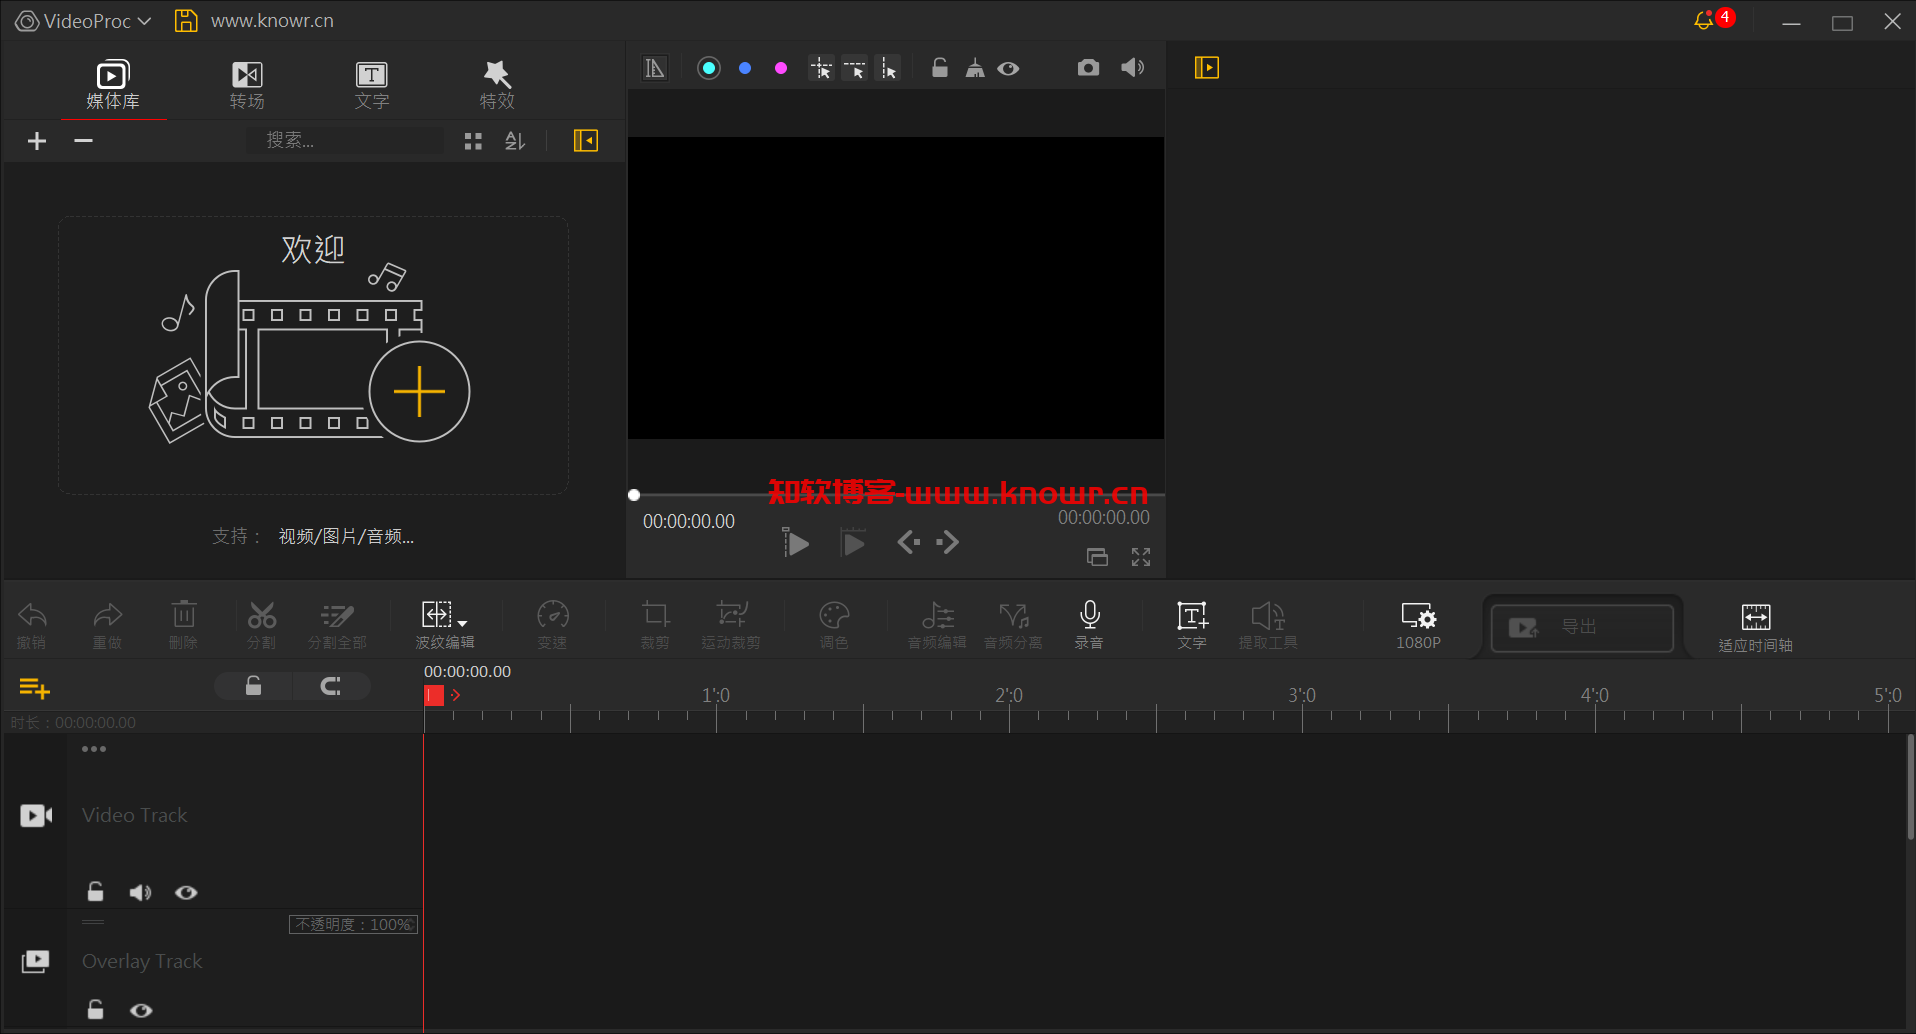The width and height of the screenshot is (1916, 1034).
Task: Click the 导出 export button
Action: coord(1582,627)
